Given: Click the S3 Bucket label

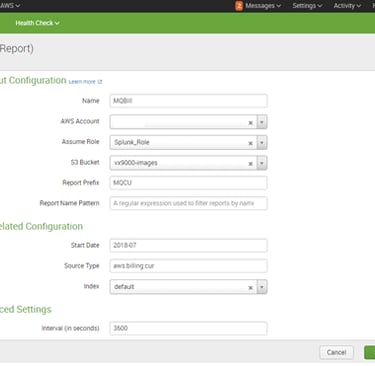Looking at the screenshot, I should point(85,162).
